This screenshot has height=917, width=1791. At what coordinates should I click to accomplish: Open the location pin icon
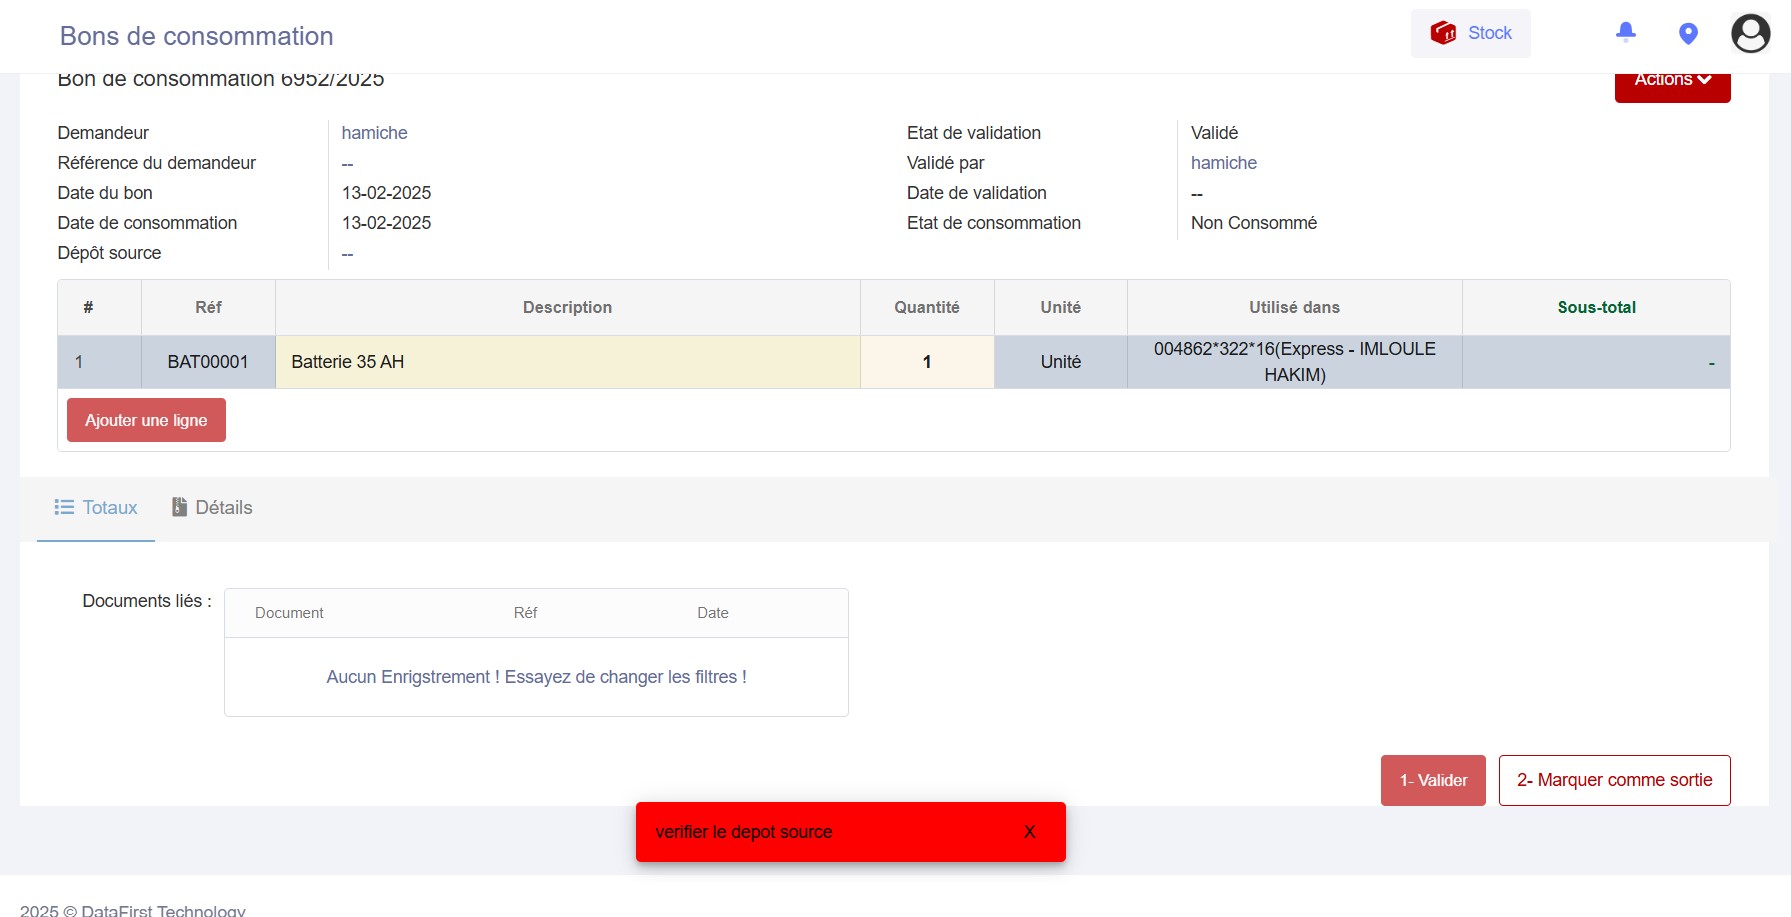click(1688, 34)
